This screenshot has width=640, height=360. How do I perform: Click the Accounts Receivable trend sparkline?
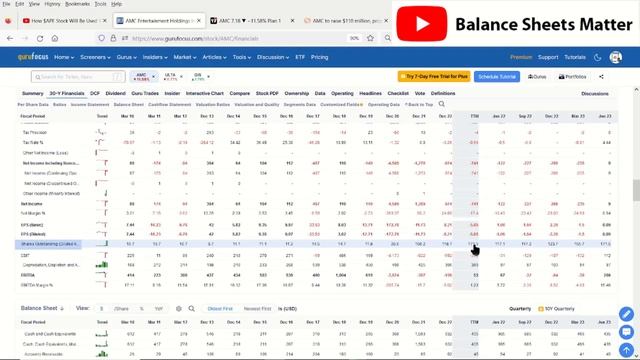pos(102,354)
